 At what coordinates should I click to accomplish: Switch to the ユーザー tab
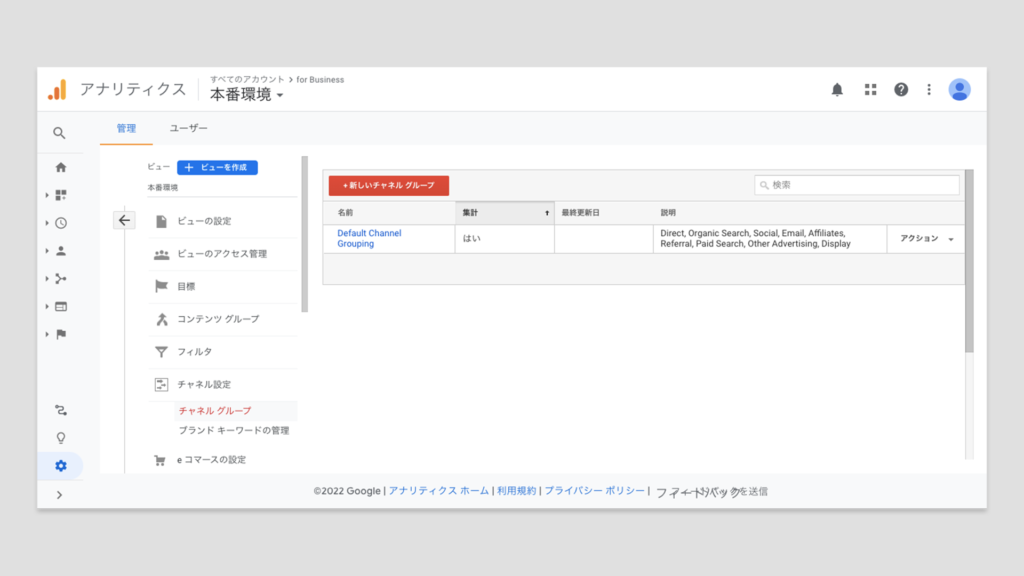189,128
